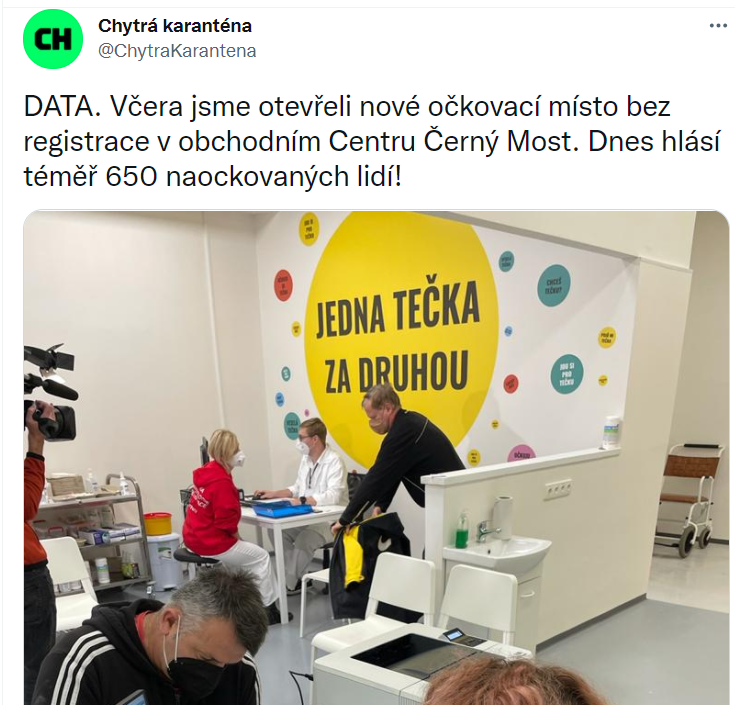Click the ZA DRUHOU text in the photo
Image resolution: width=735 pixels, height=705 pixels.
397,372
